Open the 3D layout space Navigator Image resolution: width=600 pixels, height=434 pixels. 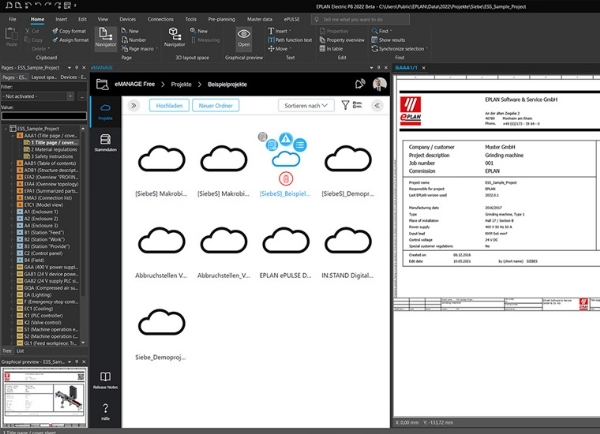[174, 38]
